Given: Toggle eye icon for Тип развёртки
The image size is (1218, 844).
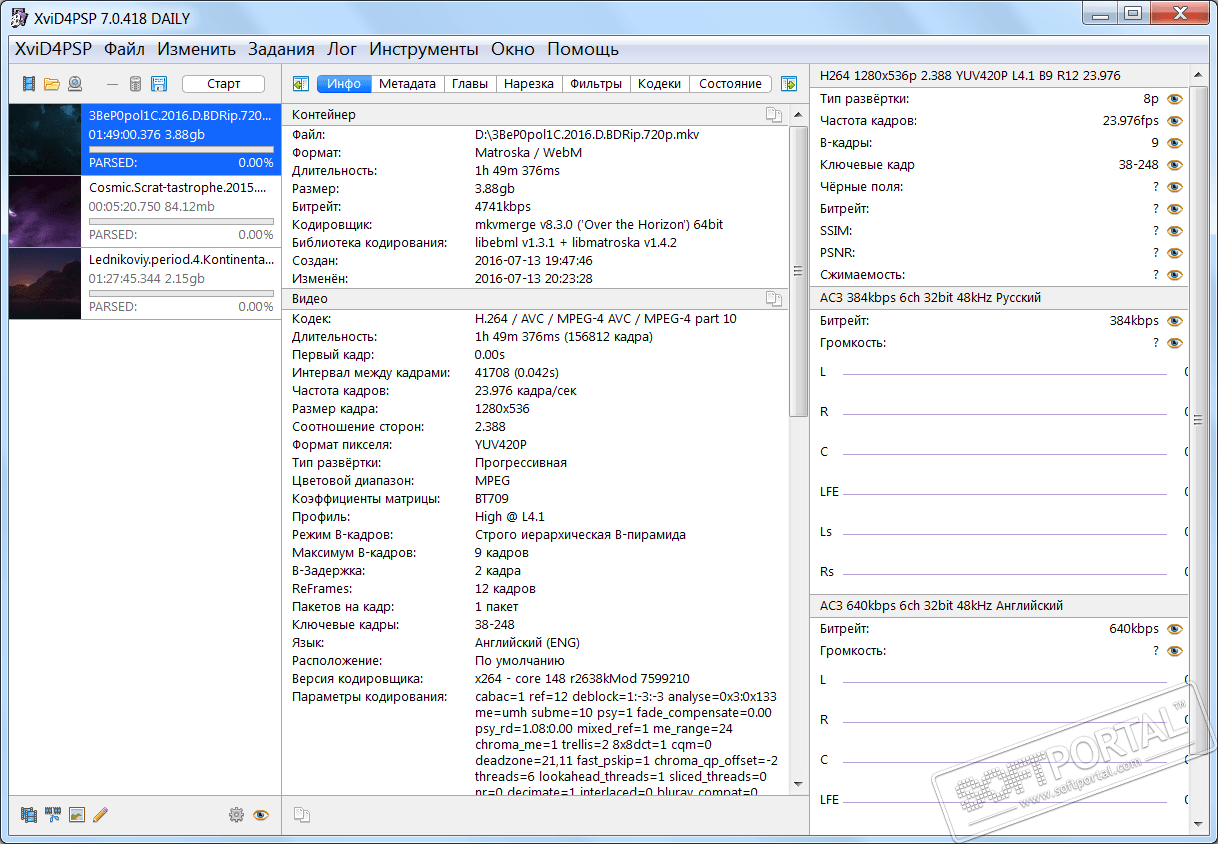Looking at the screenshot, I should point(1174,99).
